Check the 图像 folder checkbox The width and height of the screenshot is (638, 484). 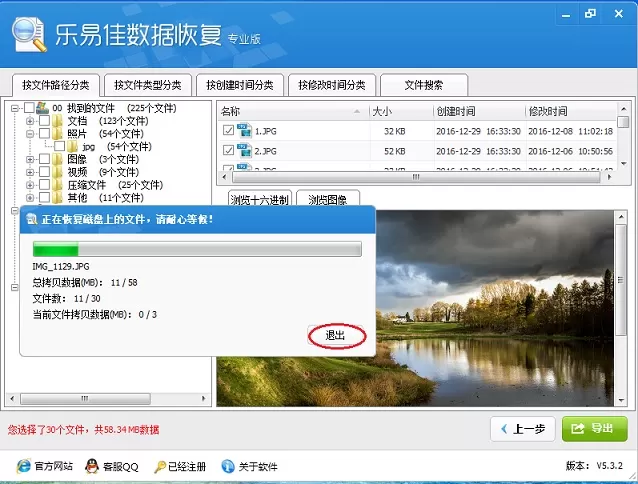pos(44,159)
